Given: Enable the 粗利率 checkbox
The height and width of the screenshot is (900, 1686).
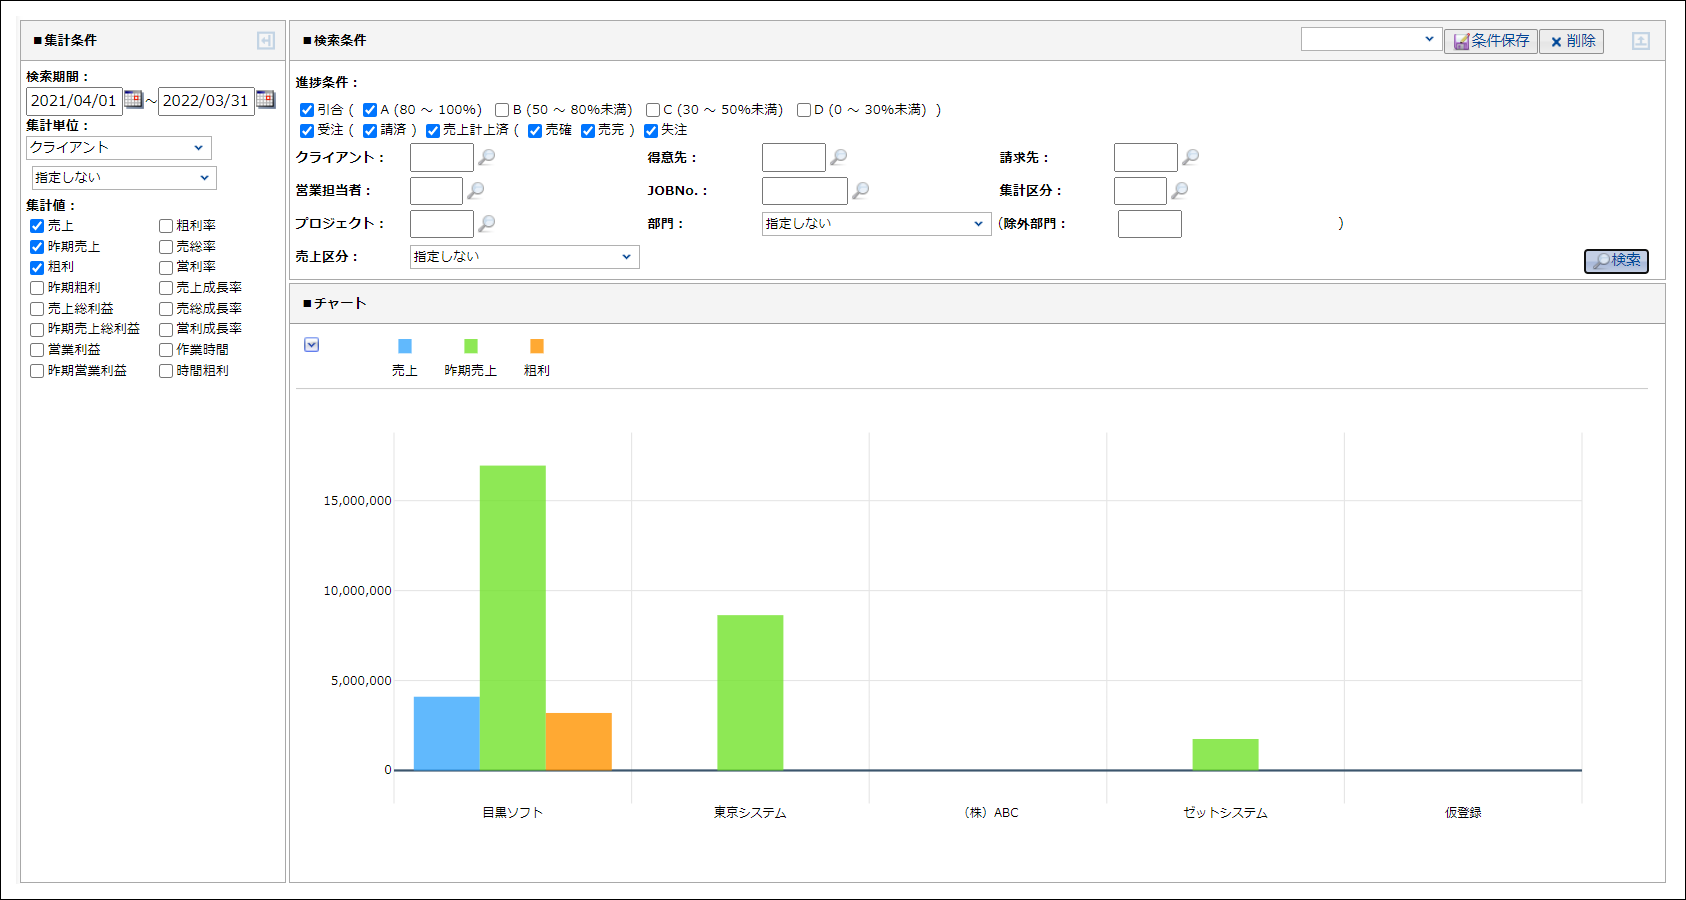Looking at the screenshot, I should (166, 226).
